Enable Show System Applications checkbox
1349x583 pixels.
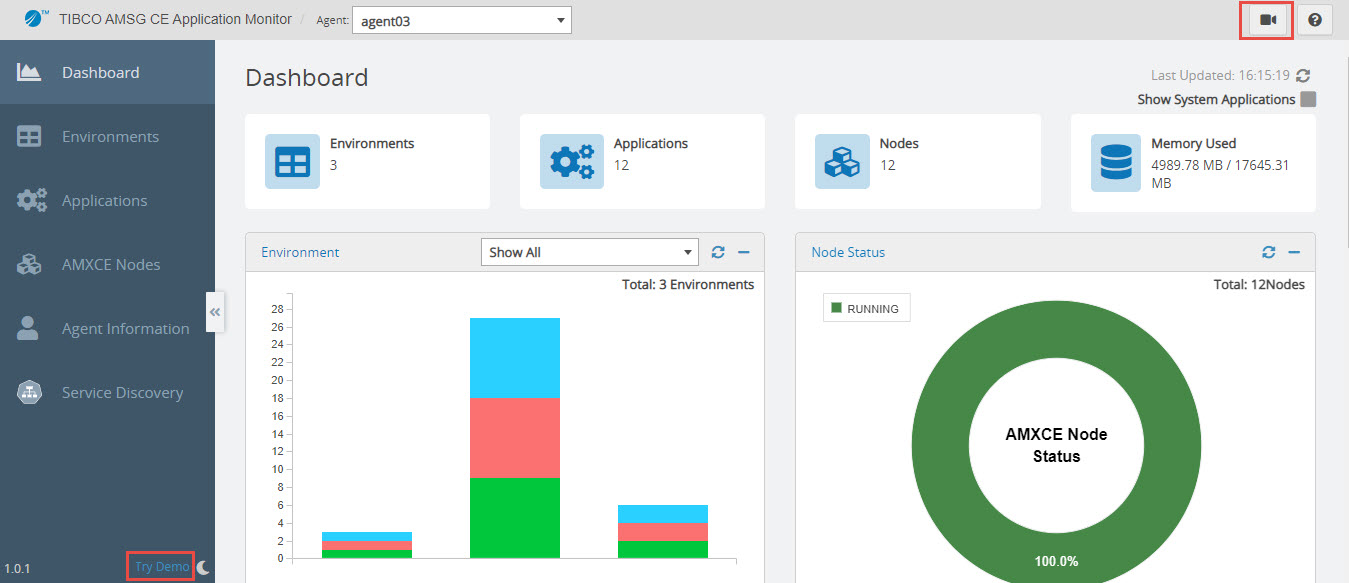[x=1308, y=99]
